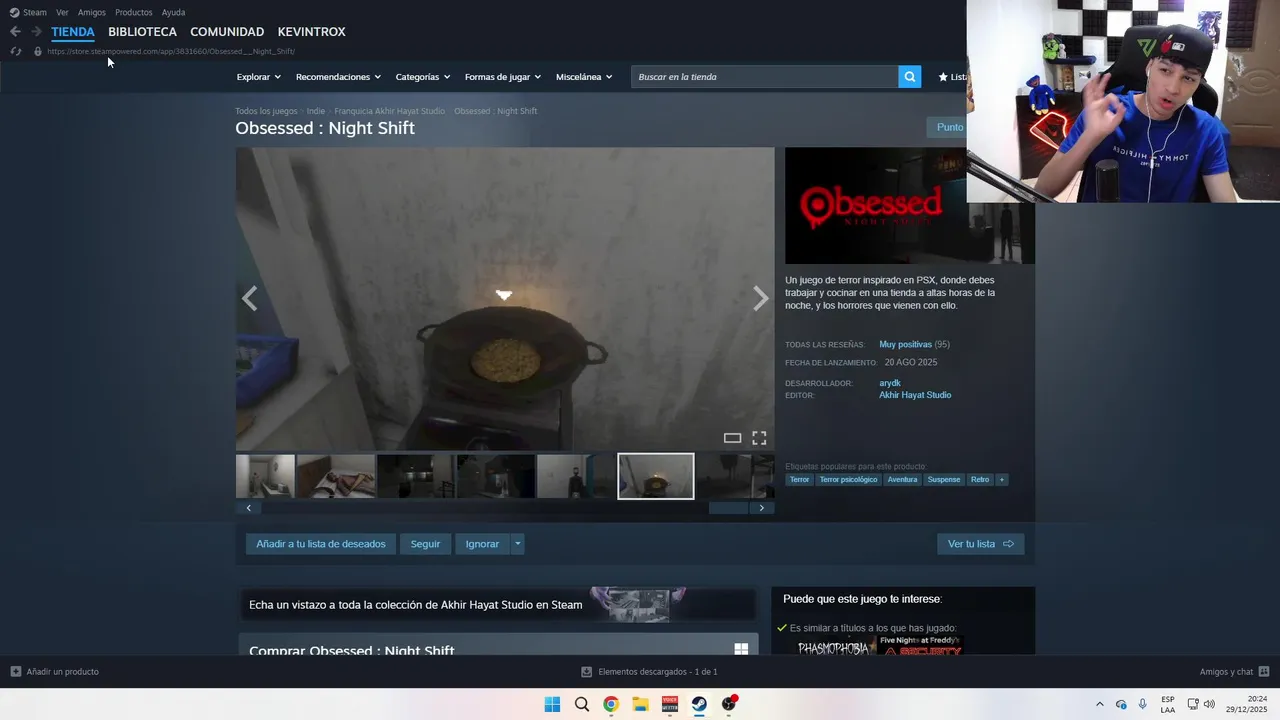Click the Steam store URL address text

[x=171, y=51]
